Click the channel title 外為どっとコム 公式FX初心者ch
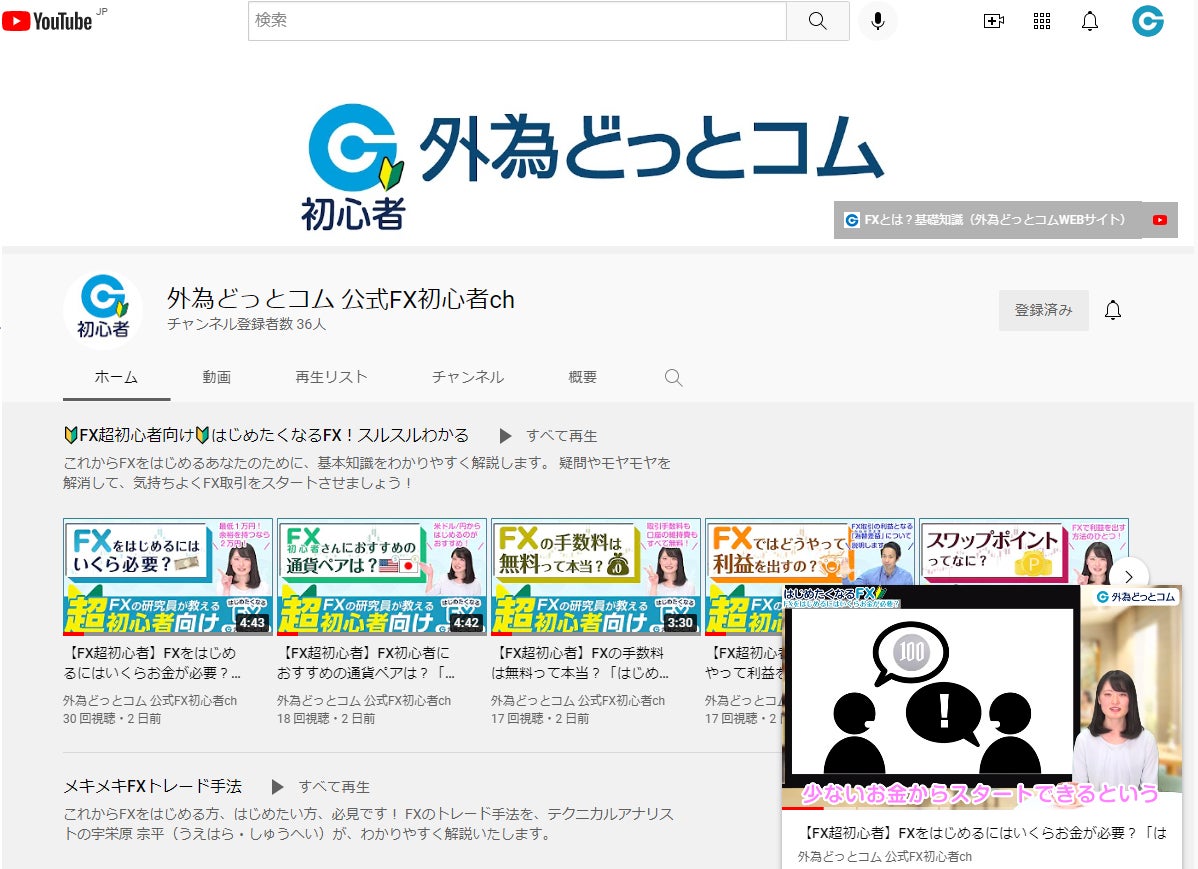 [341, 299]
